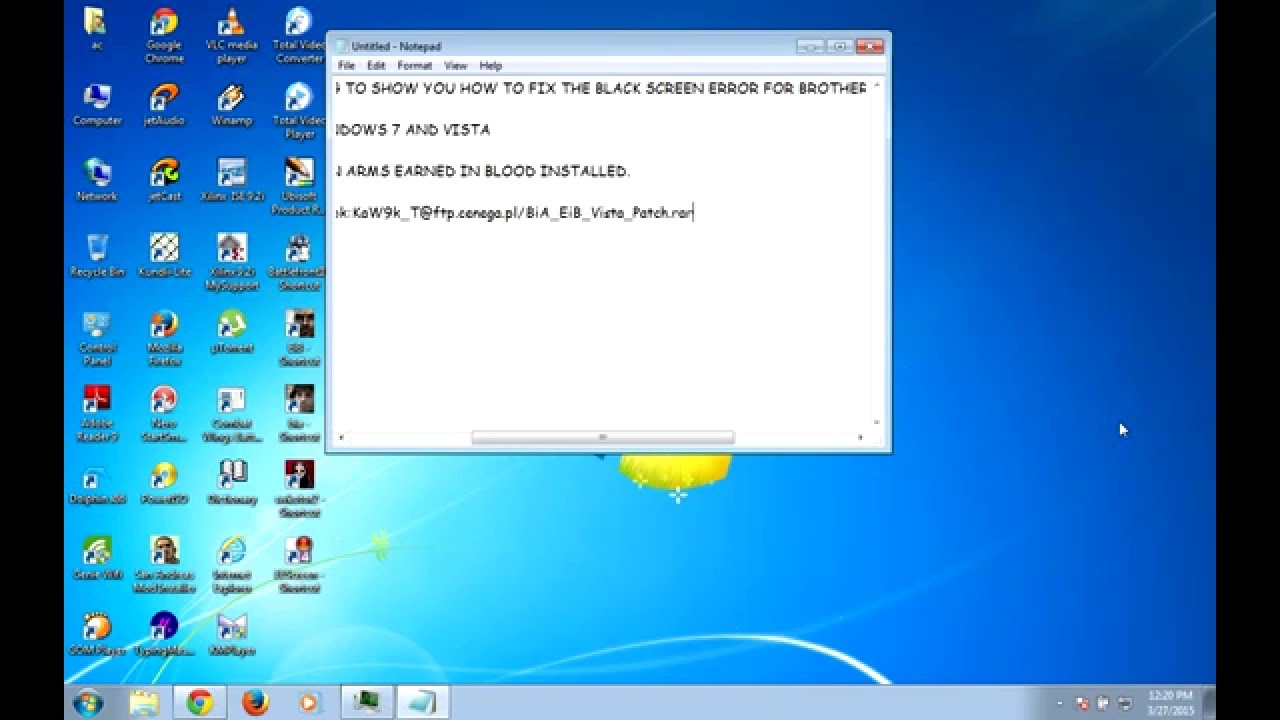
Task: Open the Winamp desktop shortcut
Action: pyautogui.click(x=231, y=105)
